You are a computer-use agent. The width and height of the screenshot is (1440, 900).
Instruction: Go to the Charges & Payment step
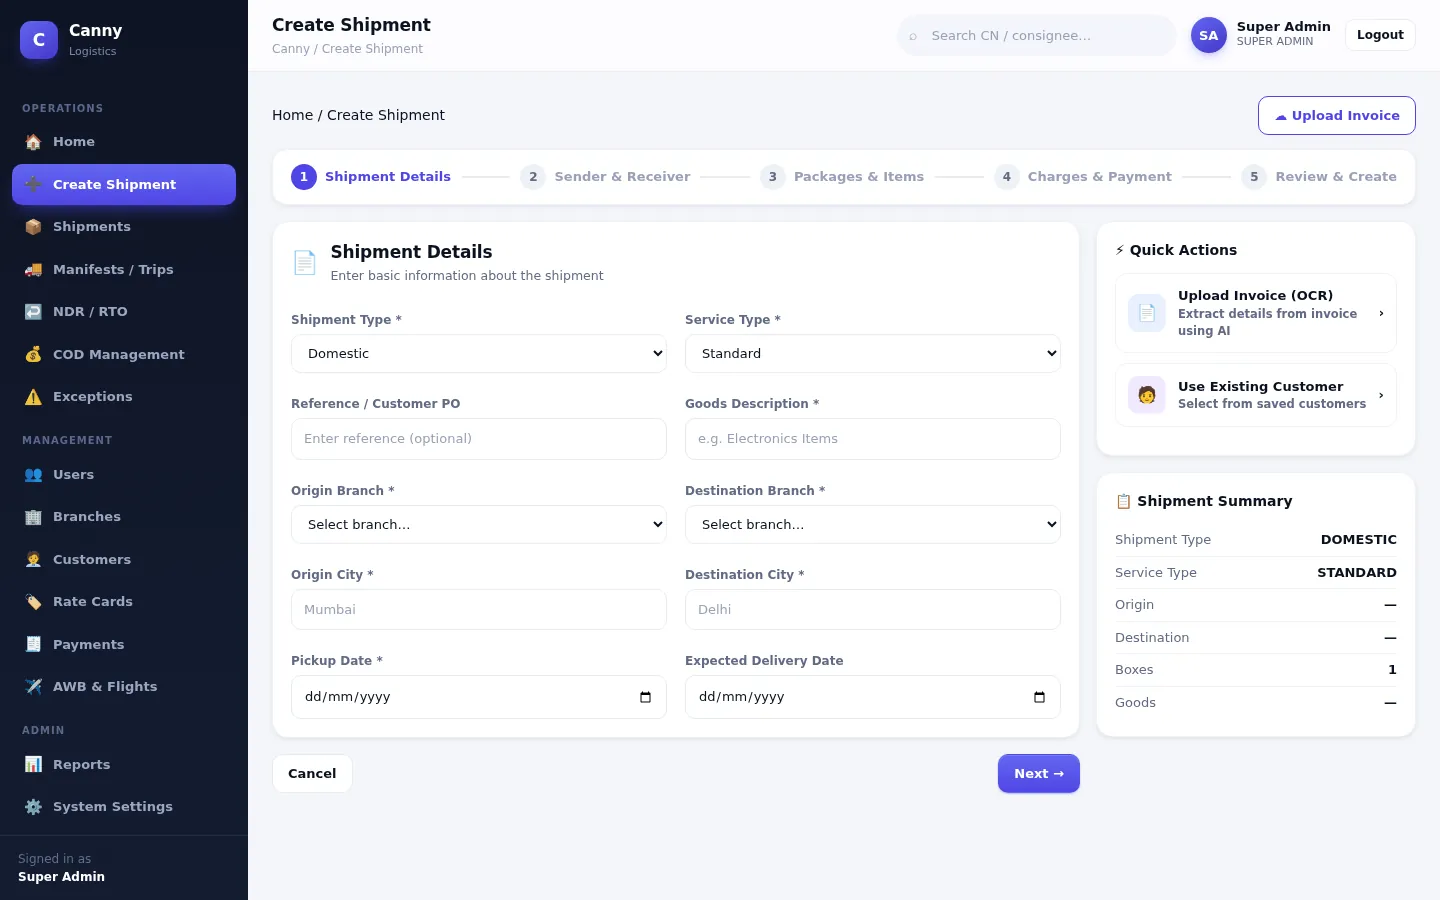tap(1083, 177)
